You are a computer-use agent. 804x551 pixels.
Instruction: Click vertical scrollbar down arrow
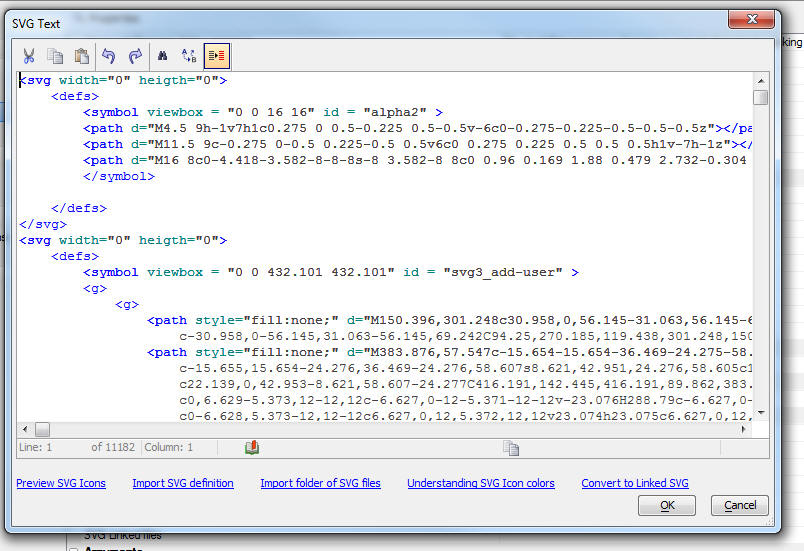[x=761, y=413]
